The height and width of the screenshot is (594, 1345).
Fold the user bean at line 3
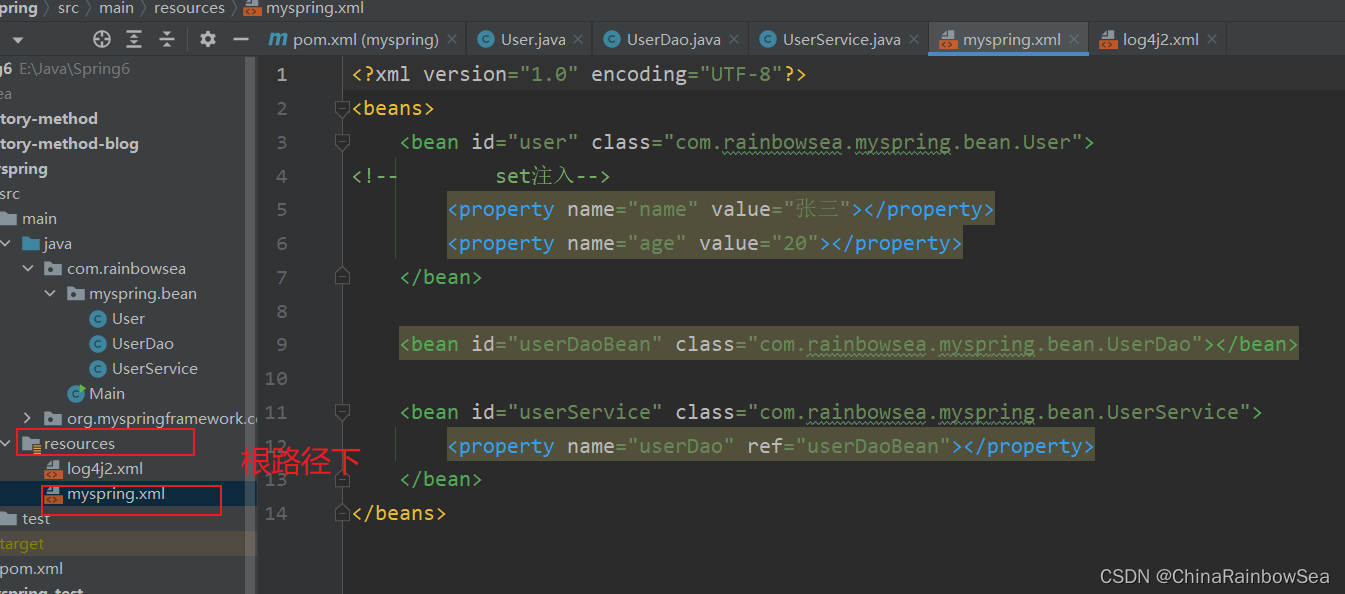pyautogui.click(x=343, y=142)
